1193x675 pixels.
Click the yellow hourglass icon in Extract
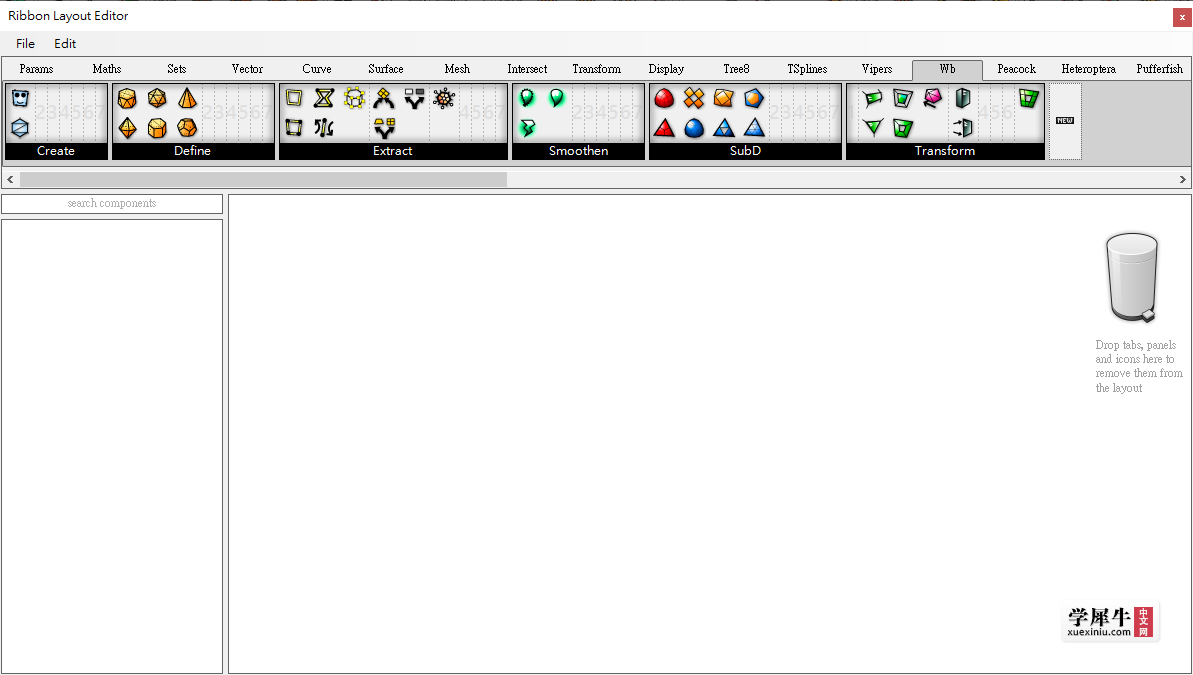click(324, 98)
